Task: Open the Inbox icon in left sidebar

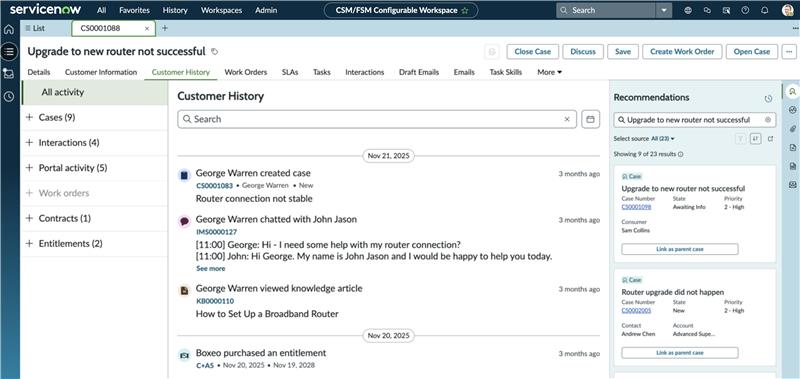Action: click(x=9, y=73)
